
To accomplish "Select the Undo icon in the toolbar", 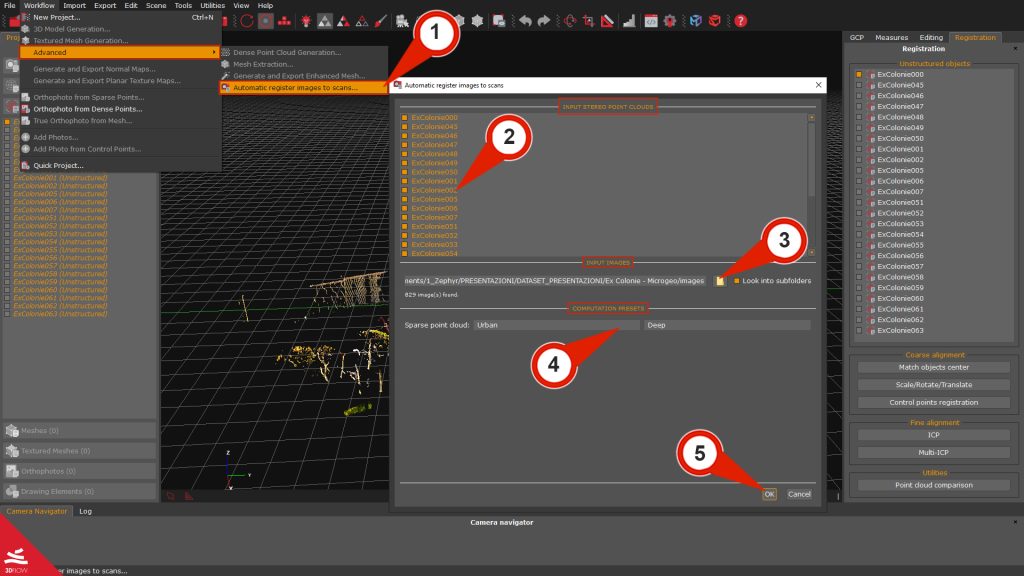I will 524,19.
